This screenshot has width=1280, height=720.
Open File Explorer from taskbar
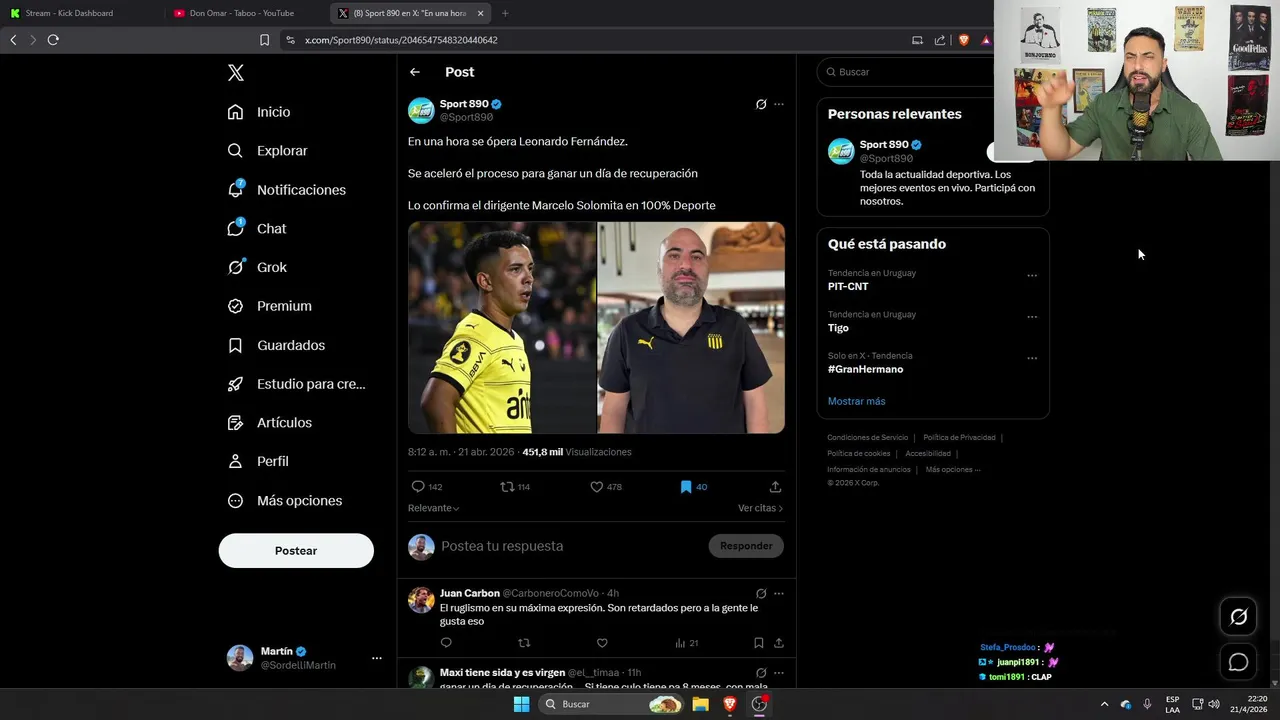pos(701,704)
